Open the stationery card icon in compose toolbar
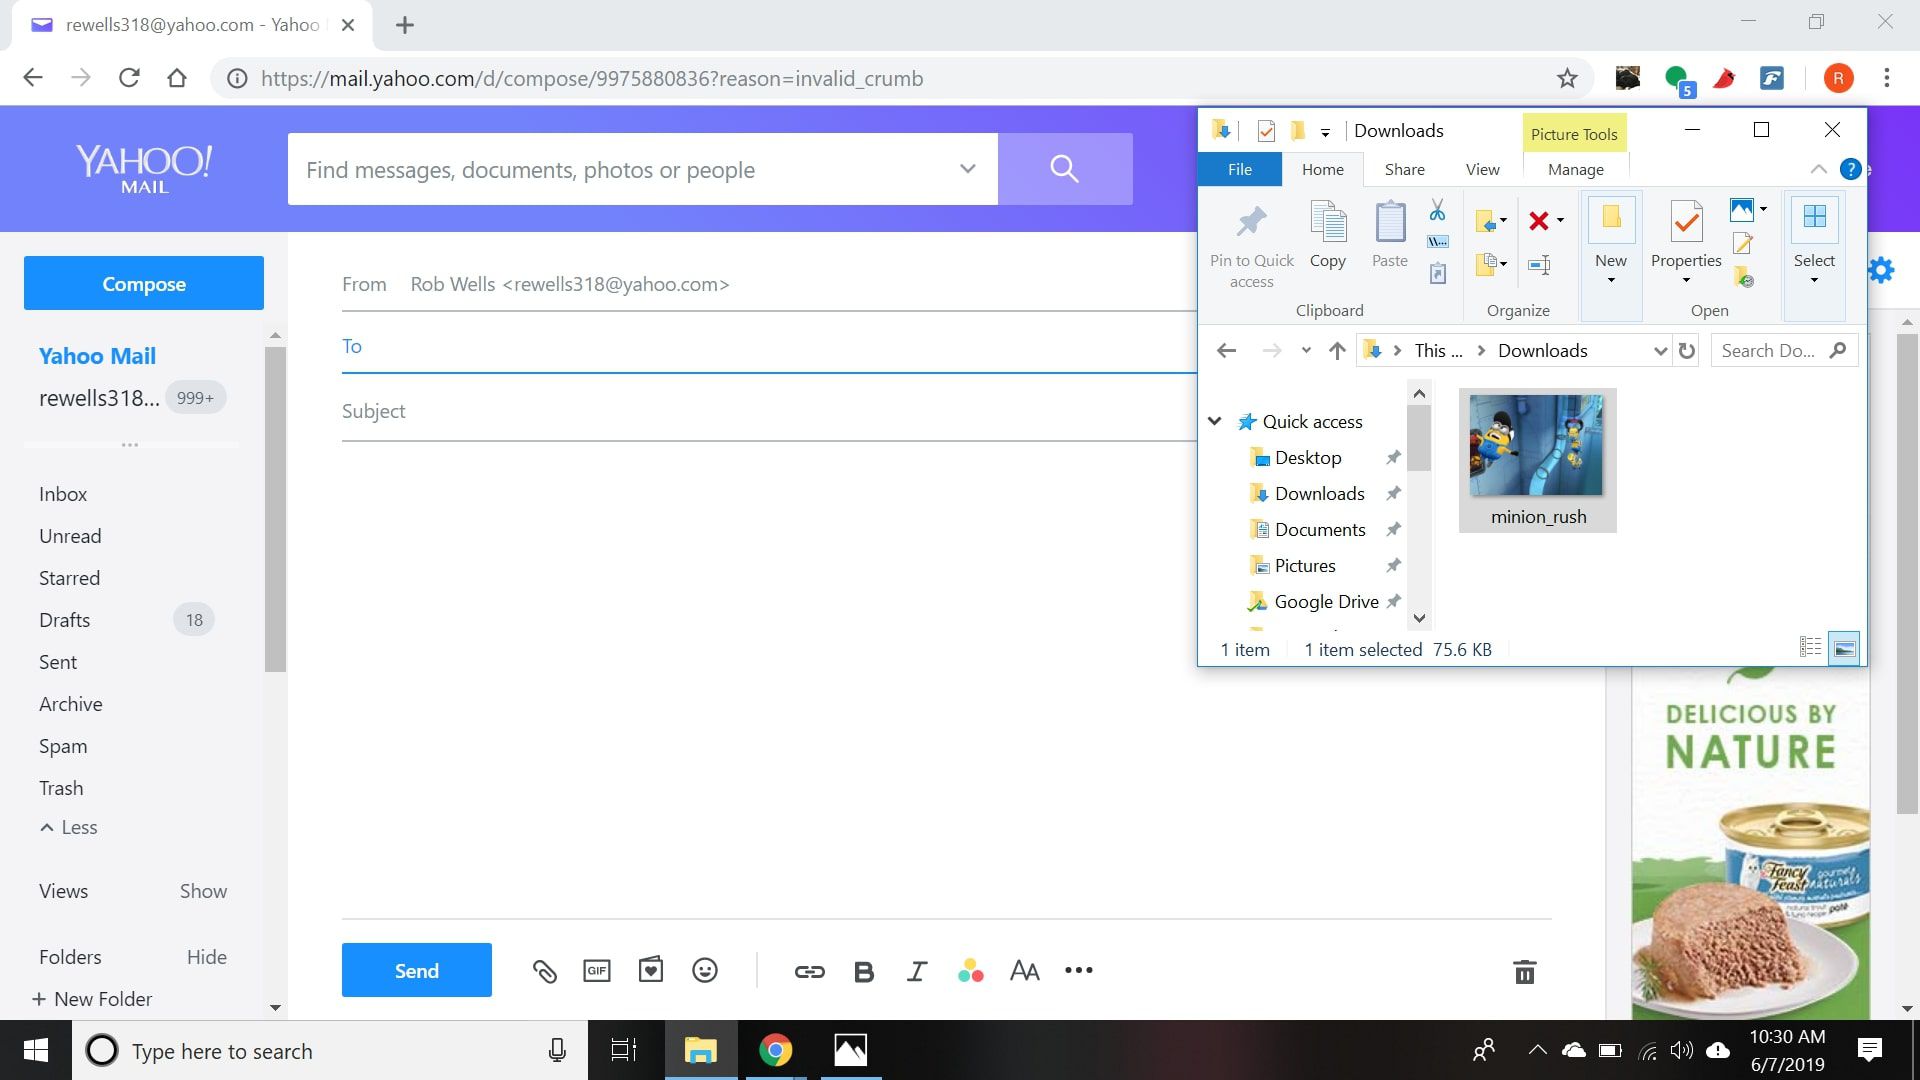1920x1080 pixels. point(651,970)
